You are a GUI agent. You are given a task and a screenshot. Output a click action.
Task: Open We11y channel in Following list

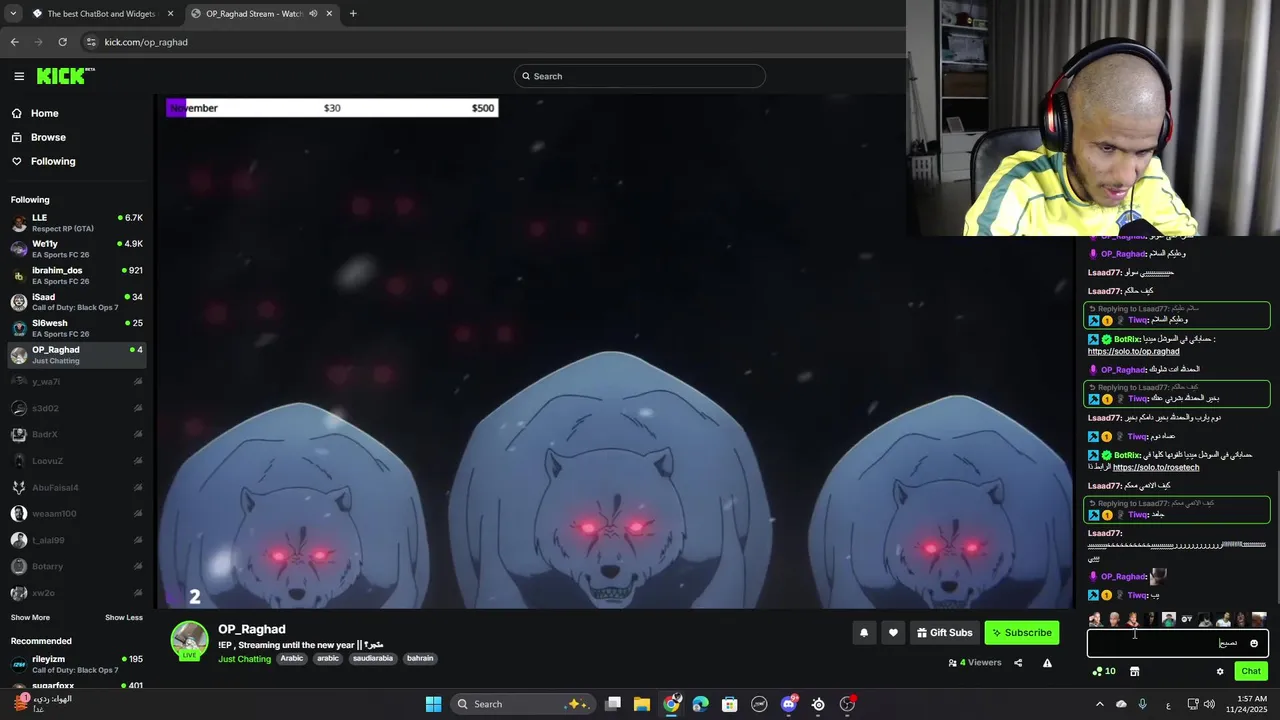(77, 249)
